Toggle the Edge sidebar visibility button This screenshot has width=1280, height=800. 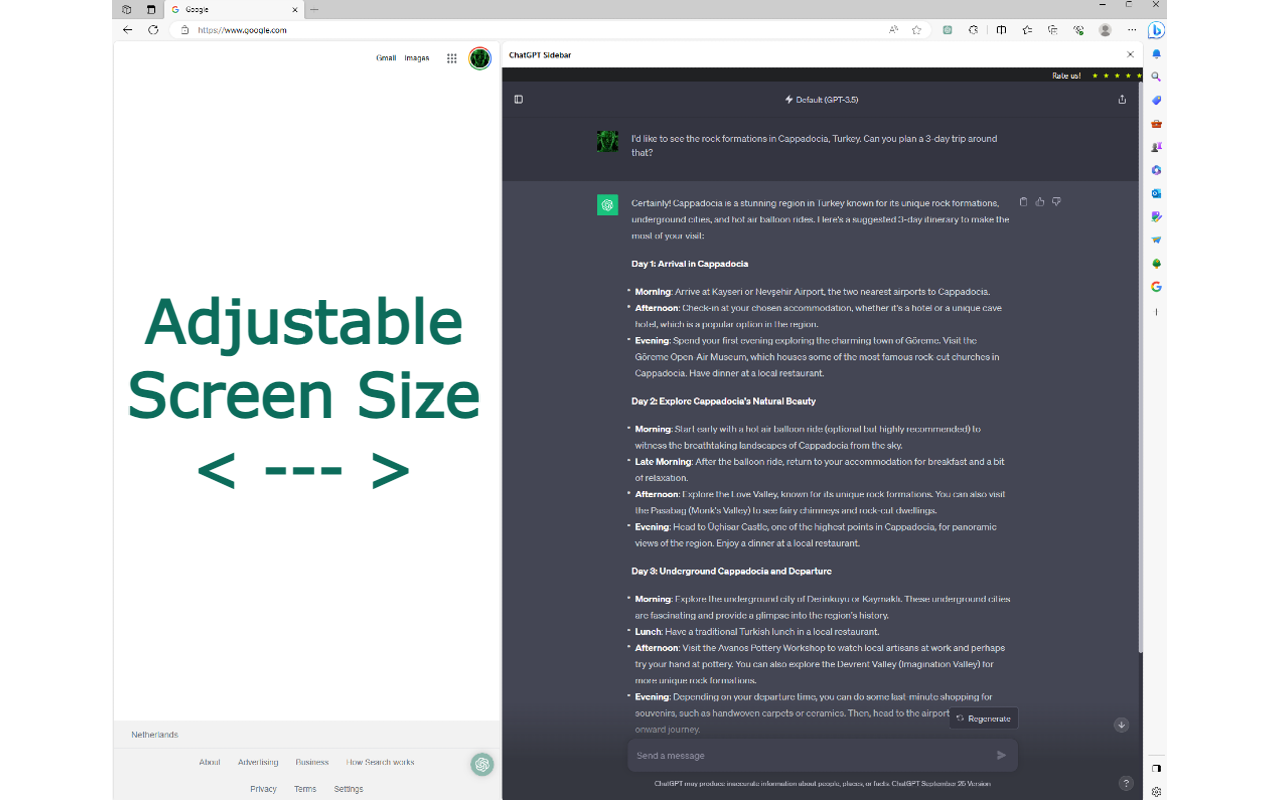(x=1156, y=768)
